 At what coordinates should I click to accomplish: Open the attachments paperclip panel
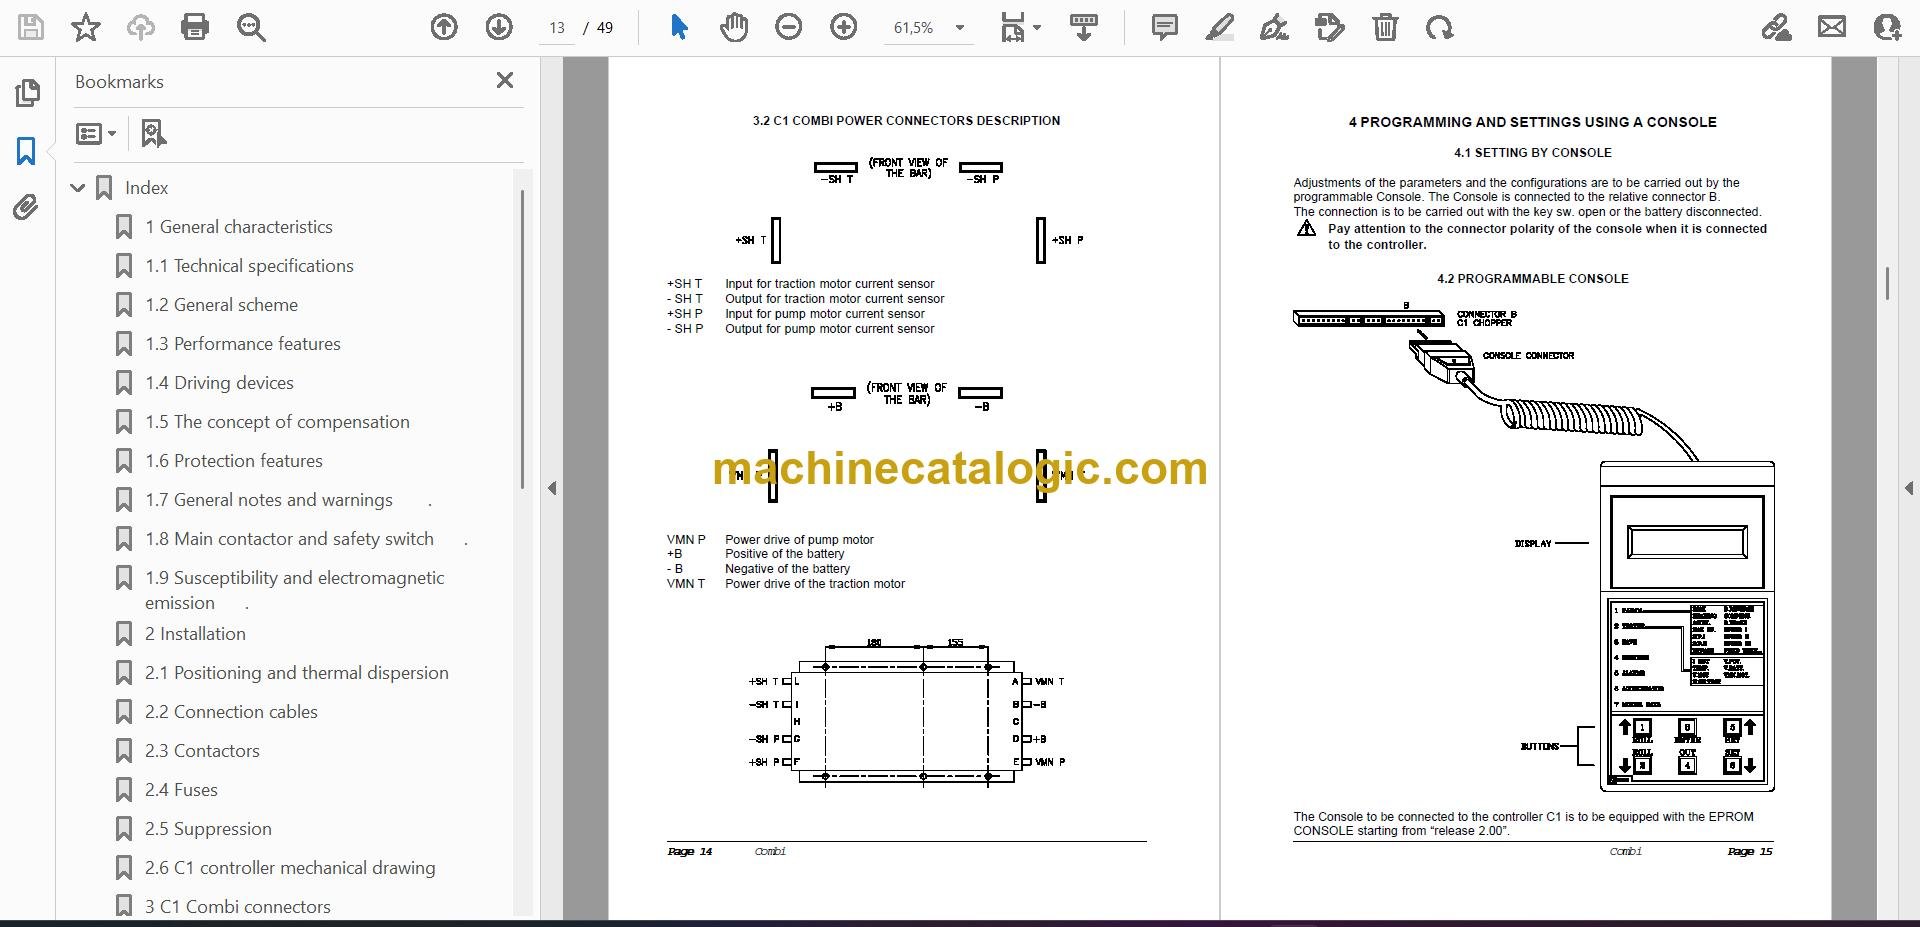(x=27, y=208)
